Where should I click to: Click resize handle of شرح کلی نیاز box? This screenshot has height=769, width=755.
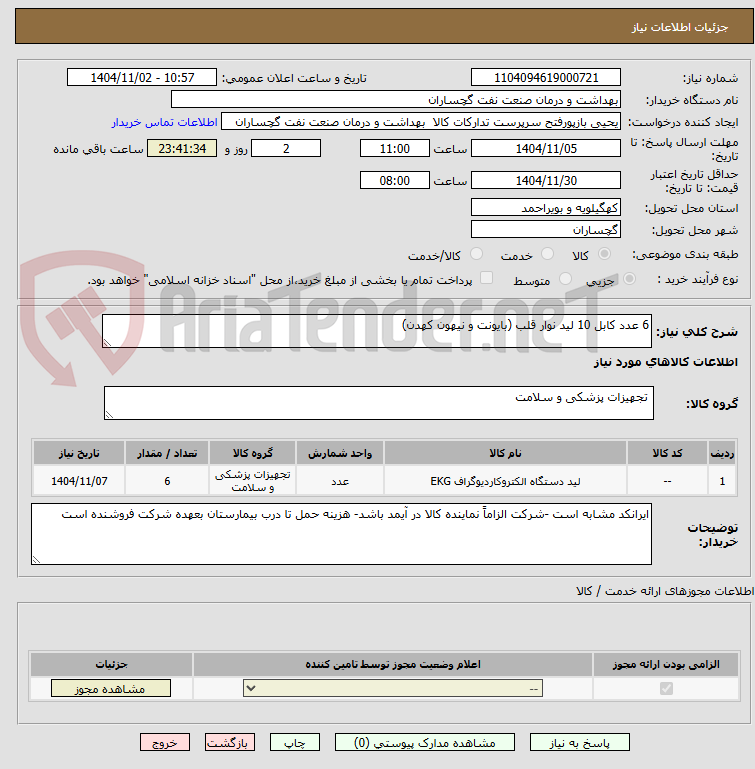tap(107, 343)
